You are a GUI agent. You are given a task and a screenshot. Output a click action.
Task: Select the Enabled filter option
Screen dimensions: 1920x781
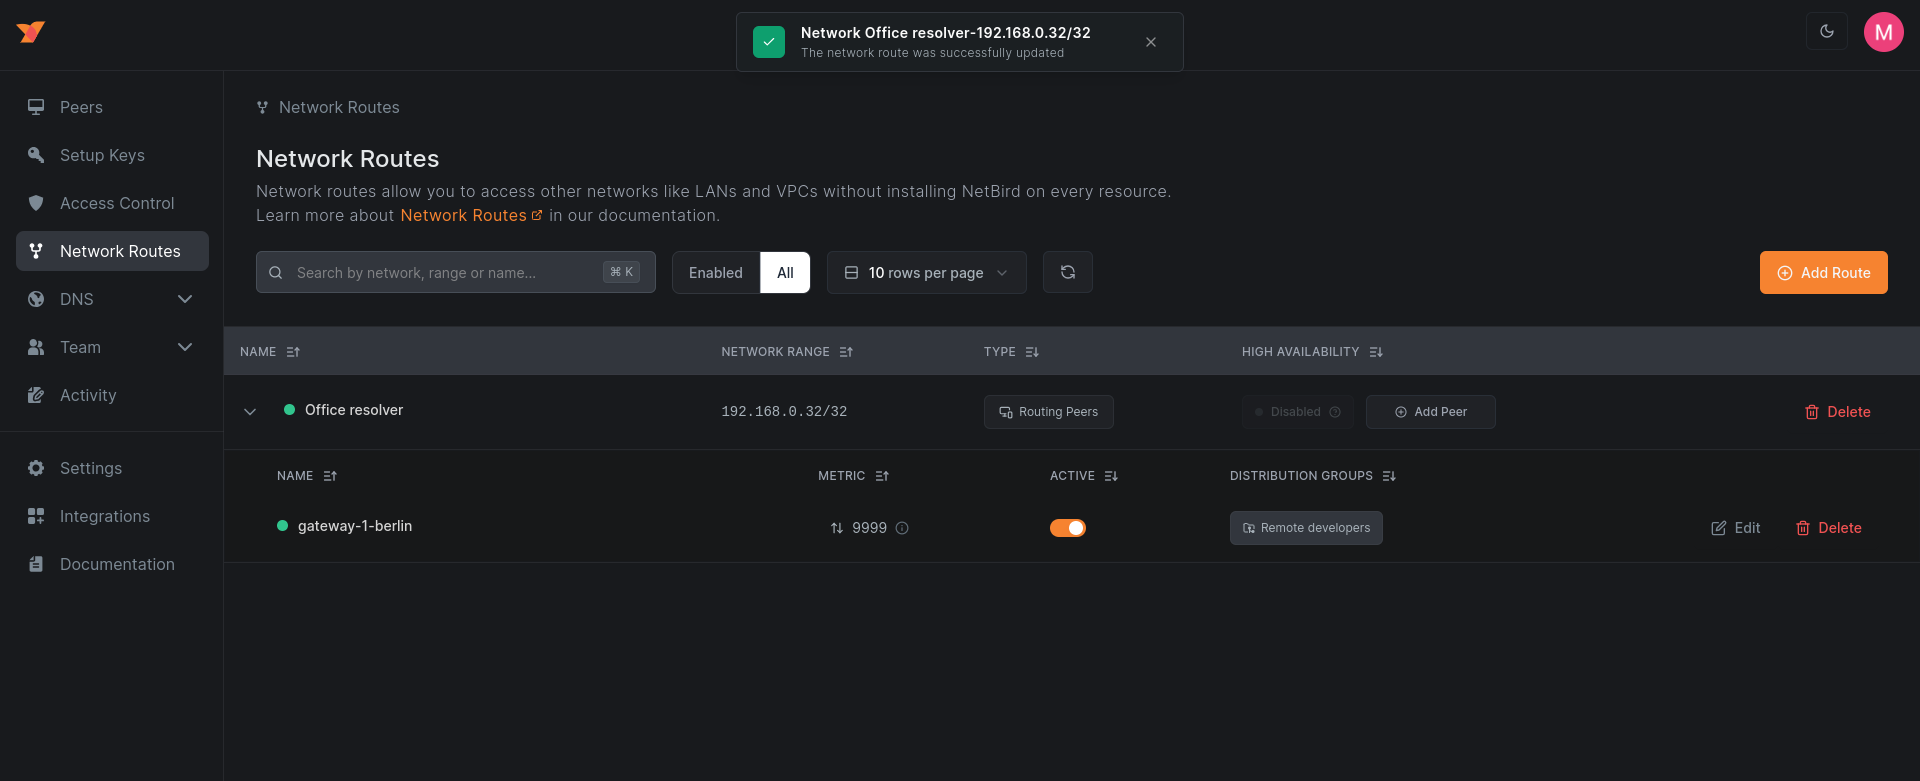click(715, 272)
